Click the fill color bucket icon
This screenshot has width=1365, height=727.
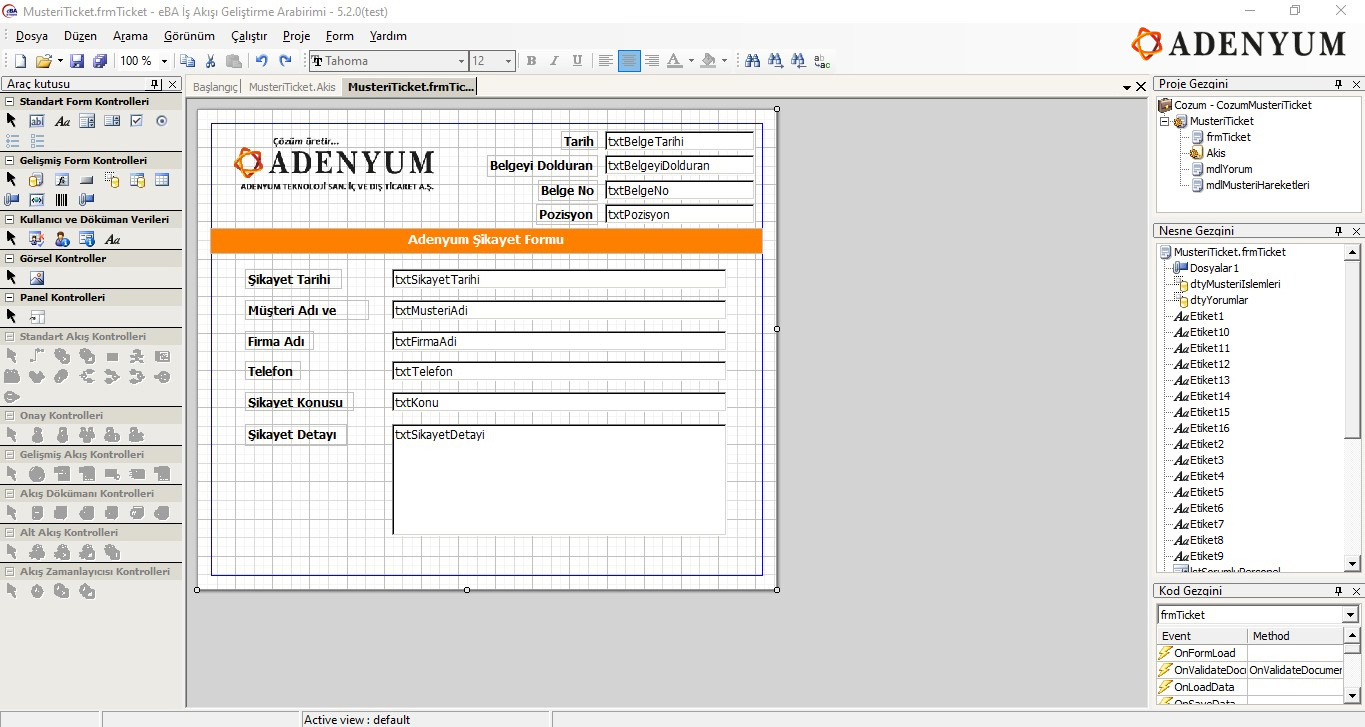tap(708, 61)
